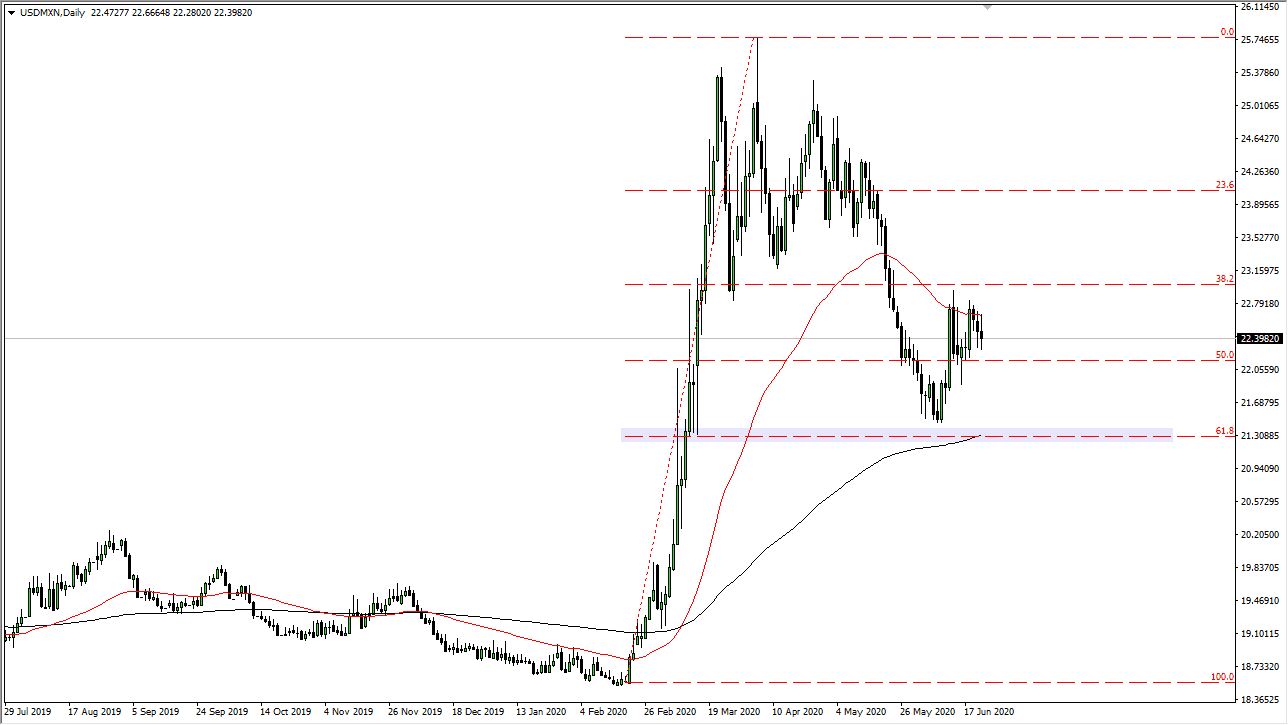Open the chart menu arrow beside USDMXN
Viewport: 1288px width, 725px height.
click(10, 13)
